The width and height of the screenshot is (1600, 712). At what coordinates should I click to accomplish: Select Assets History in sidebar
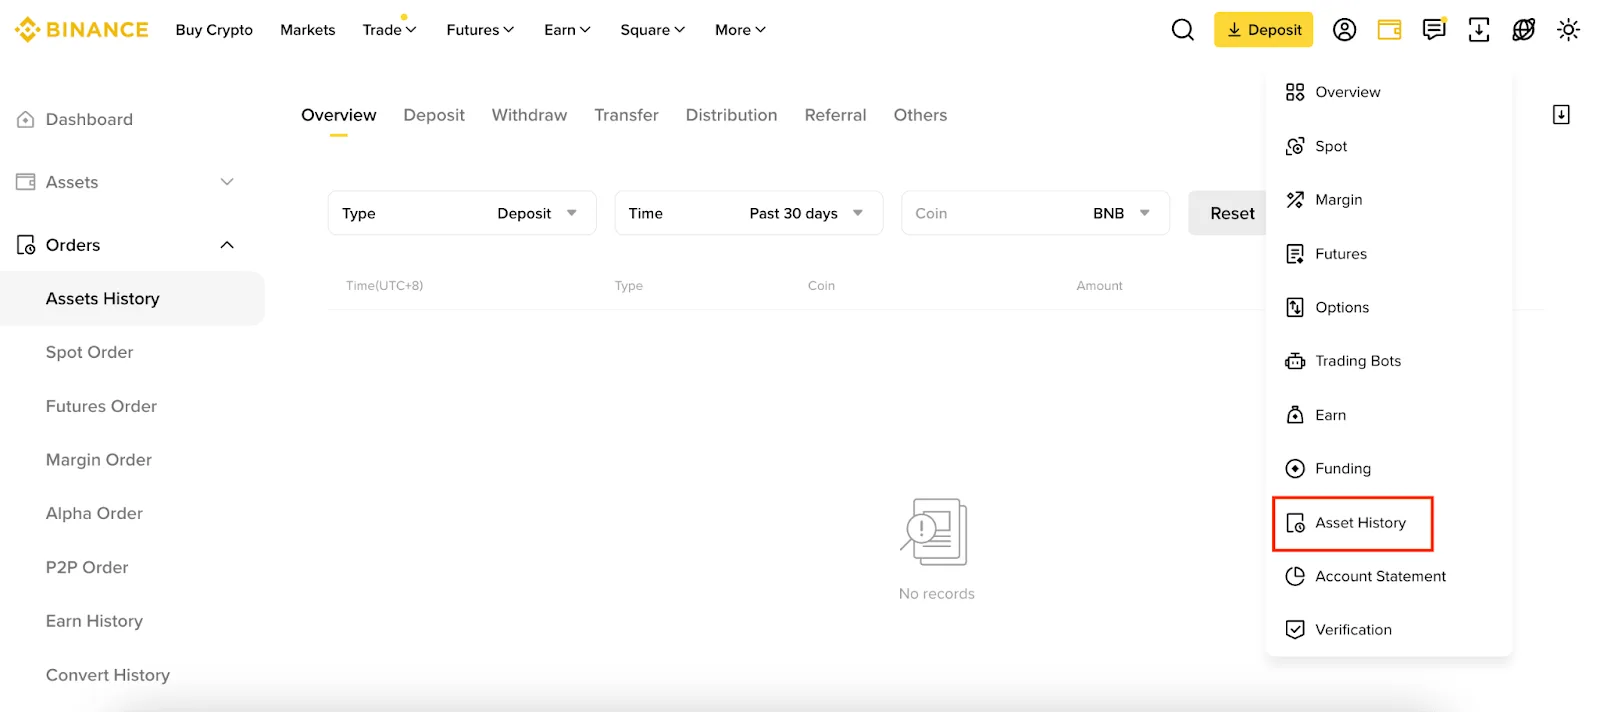(132, 298)
